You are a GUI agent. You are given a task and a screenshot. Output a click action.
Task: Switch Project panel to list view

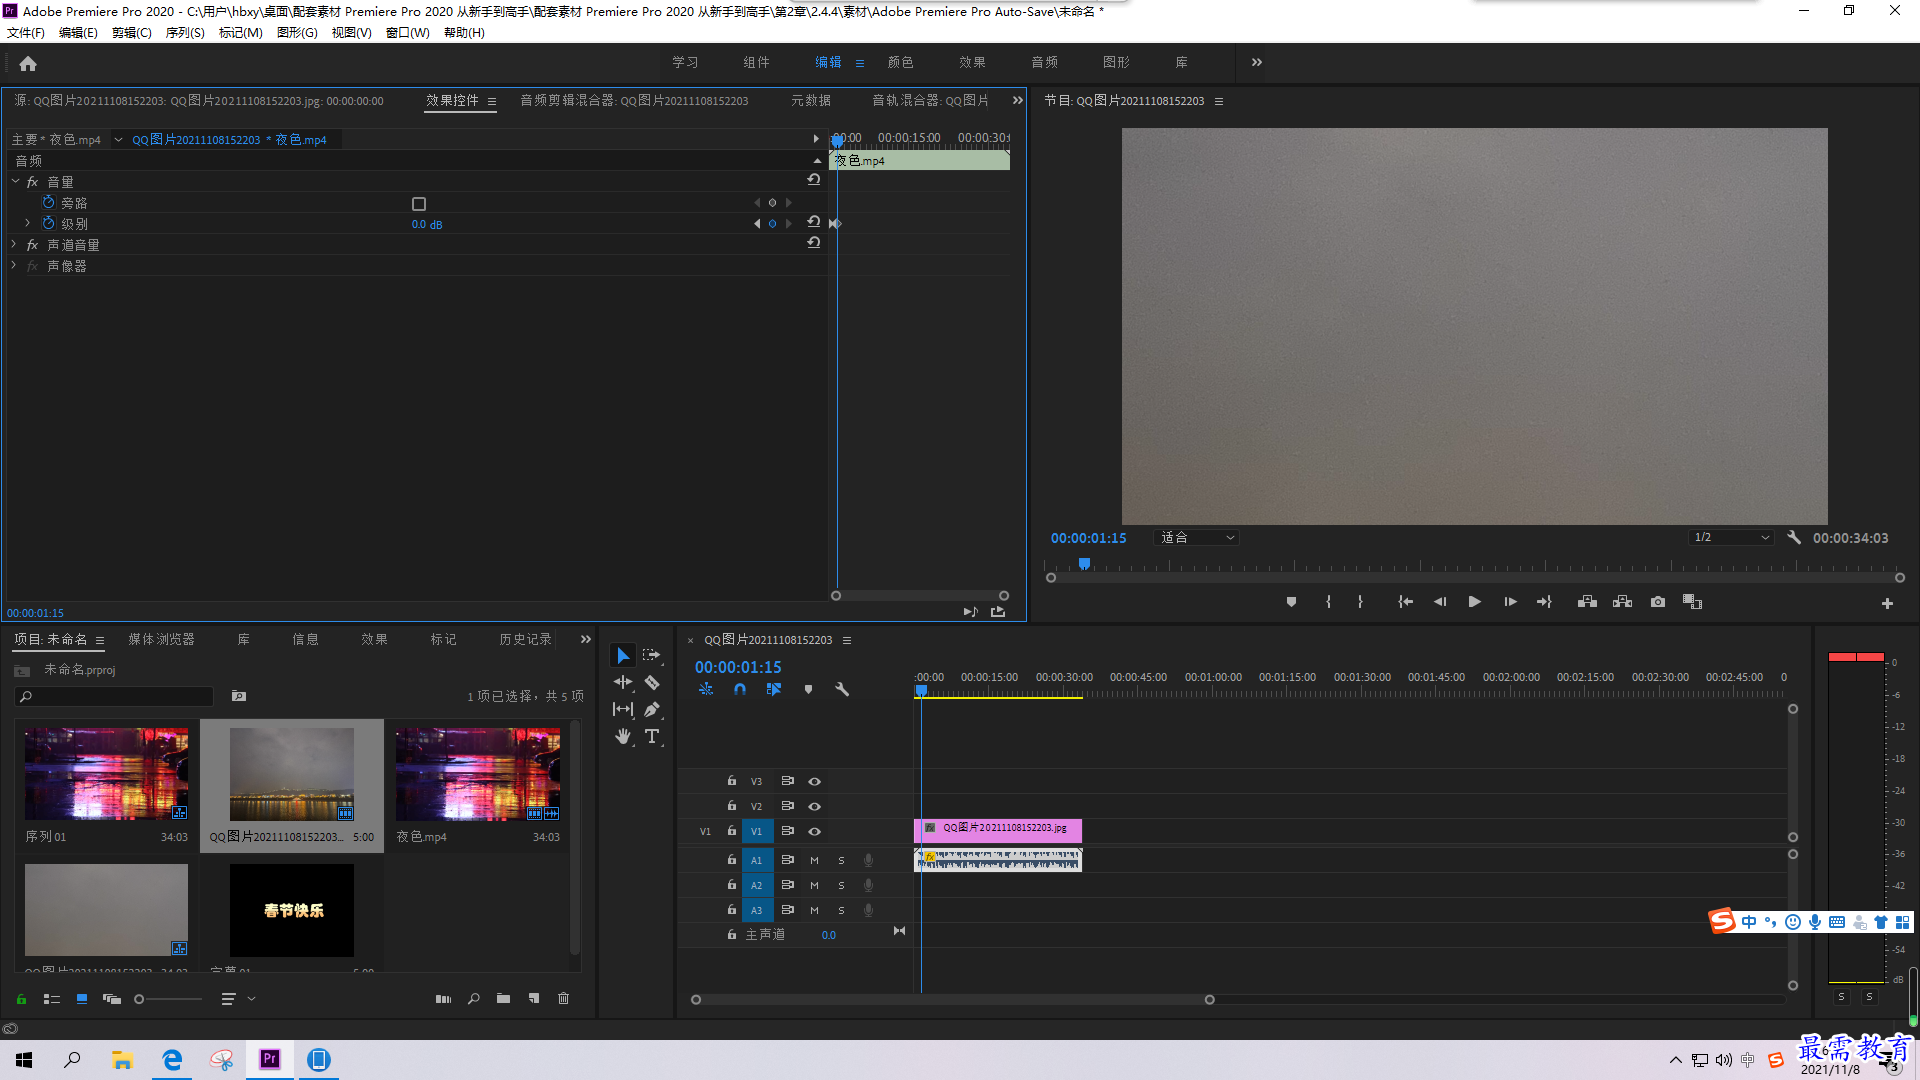(x=52, y=998)
